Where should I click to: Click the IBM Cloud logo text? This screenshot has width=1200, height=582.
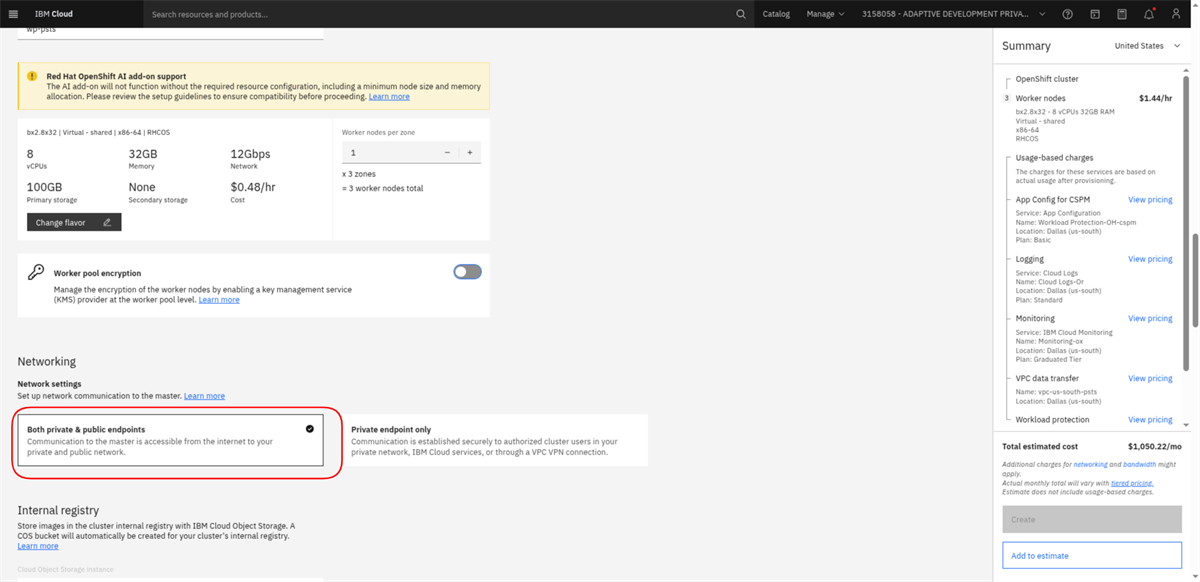click(x=53, y=14)
